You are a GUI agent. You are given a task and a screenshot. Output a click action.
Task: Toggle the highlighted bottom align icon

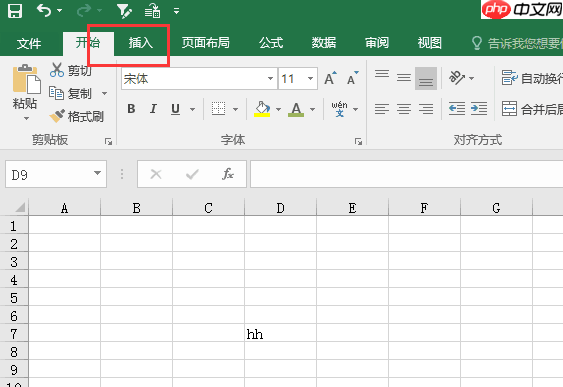(x=426, y=78)
